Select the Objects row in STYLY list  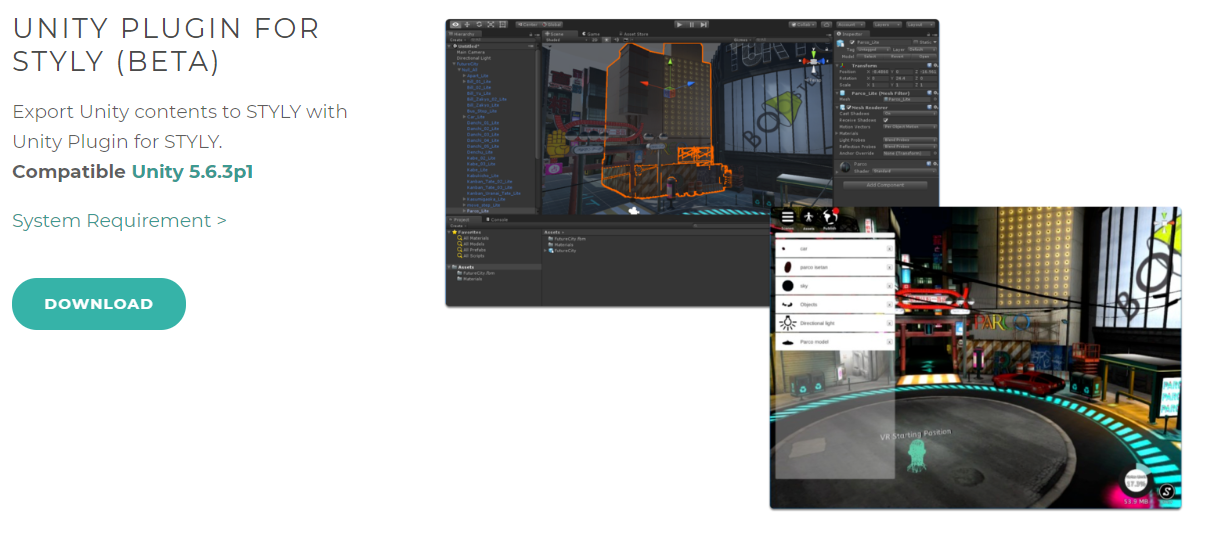pos(834,304)
